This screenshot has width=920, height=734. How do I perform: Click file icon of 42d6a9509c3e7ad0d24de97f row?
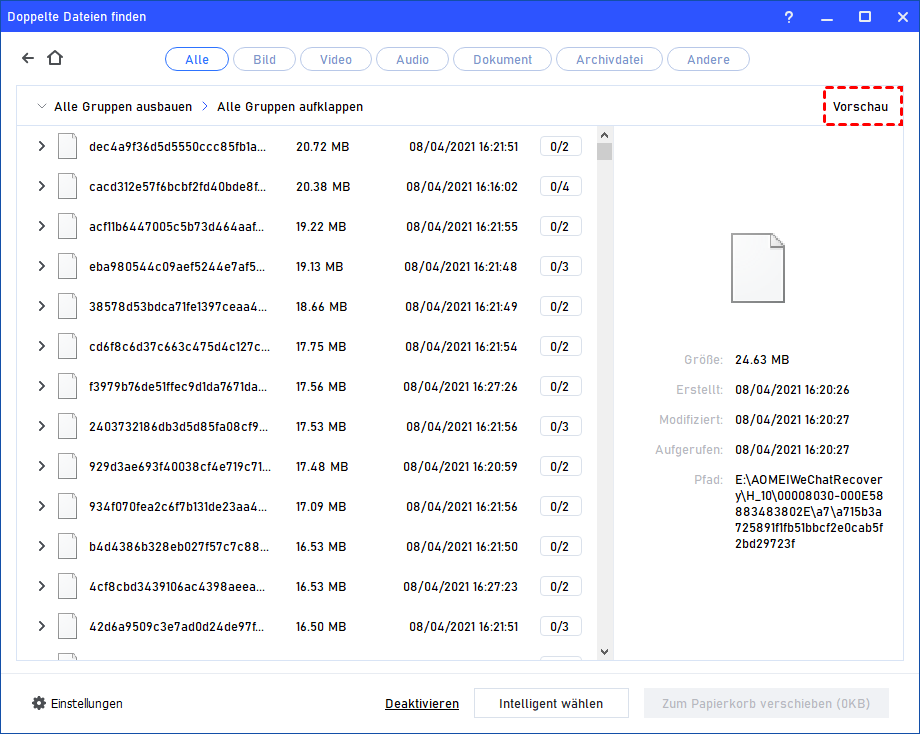click(x=67, y=625)
